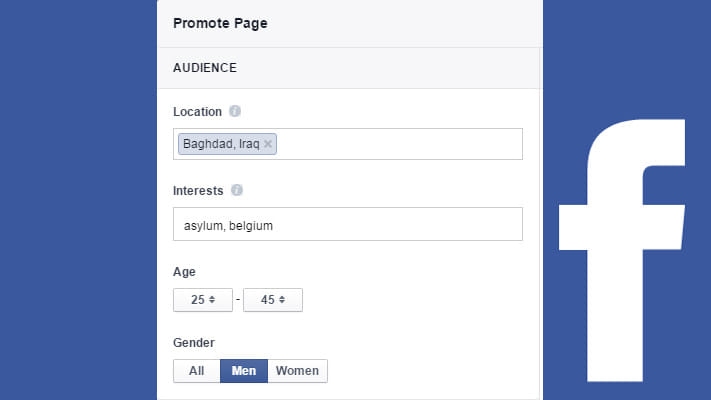Click the info icon beside Location
This screenshot has width=711, height=400.
coord(234,111)
